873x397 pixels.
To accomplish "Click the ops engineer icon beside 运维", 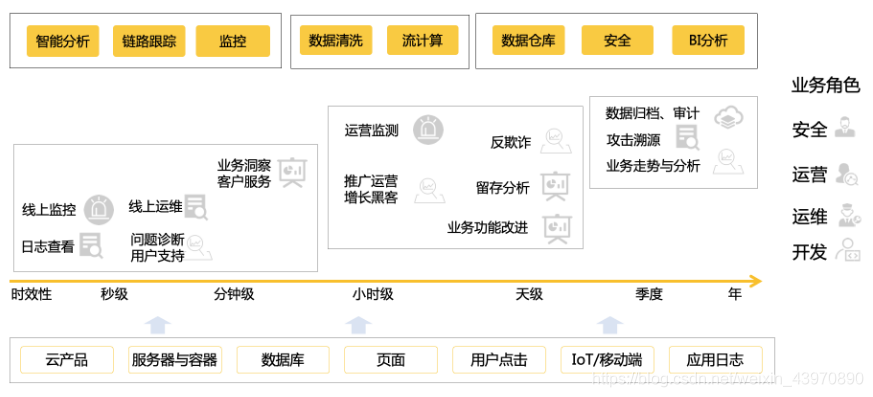I will (850, 215).
